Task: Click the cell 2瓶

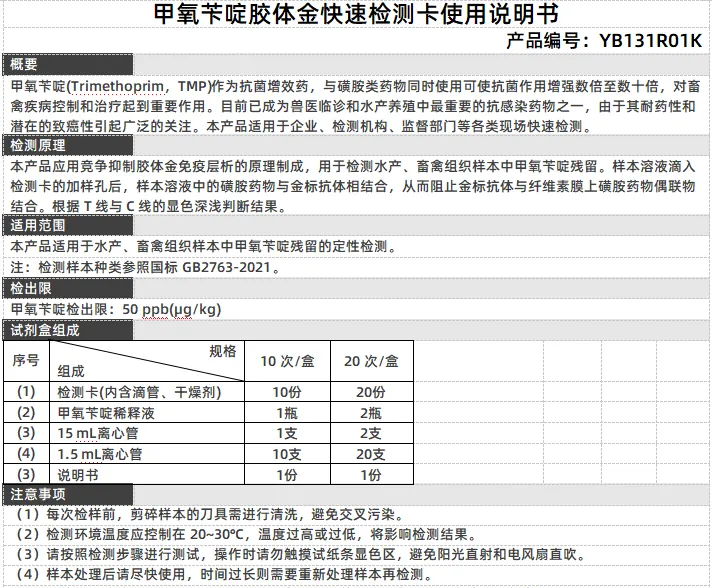Action: pyautogui.click(x=371, y=413)
